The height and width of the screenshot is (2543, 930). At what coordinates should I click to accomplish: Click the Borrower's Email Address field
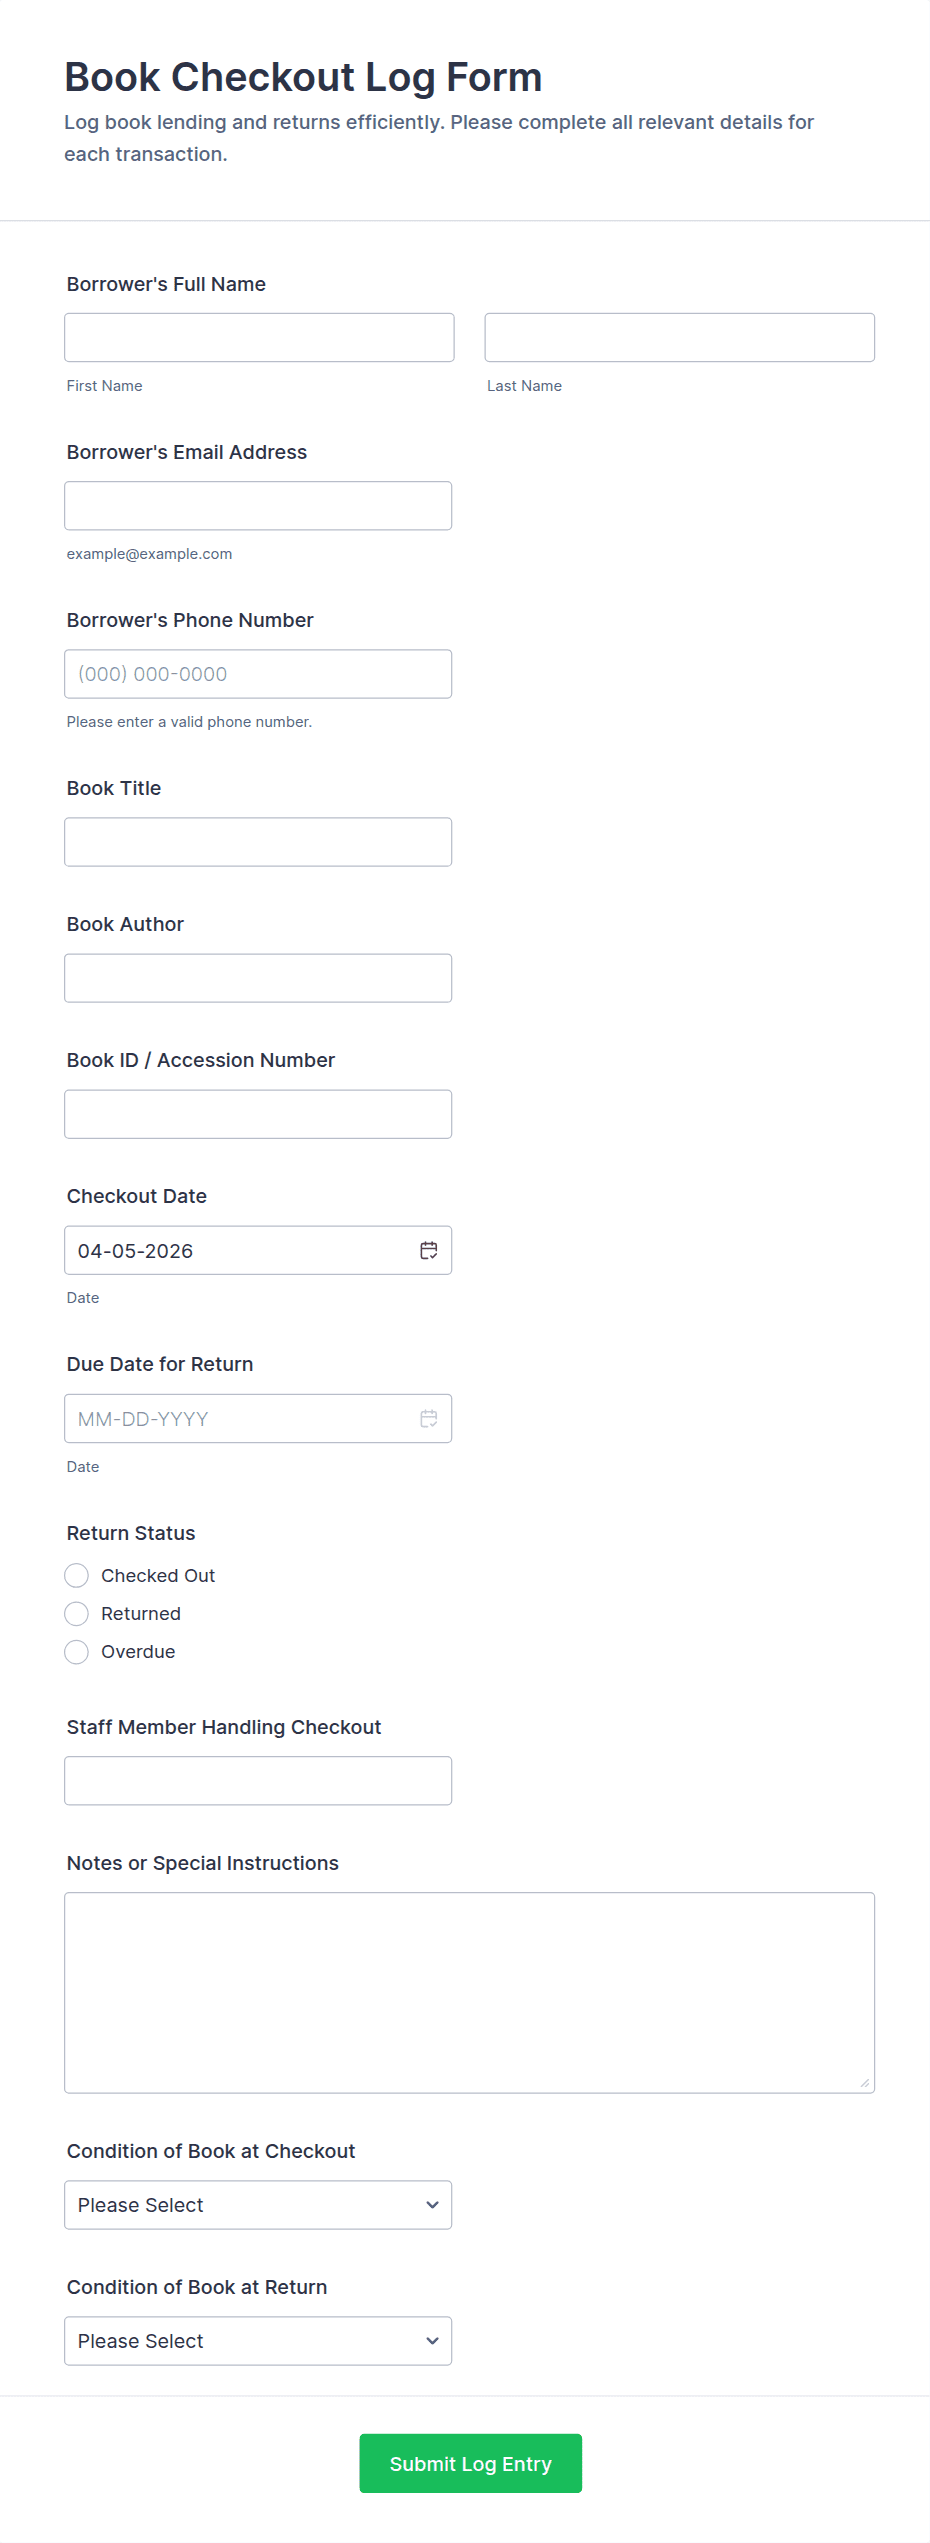(x=258, y=505)
